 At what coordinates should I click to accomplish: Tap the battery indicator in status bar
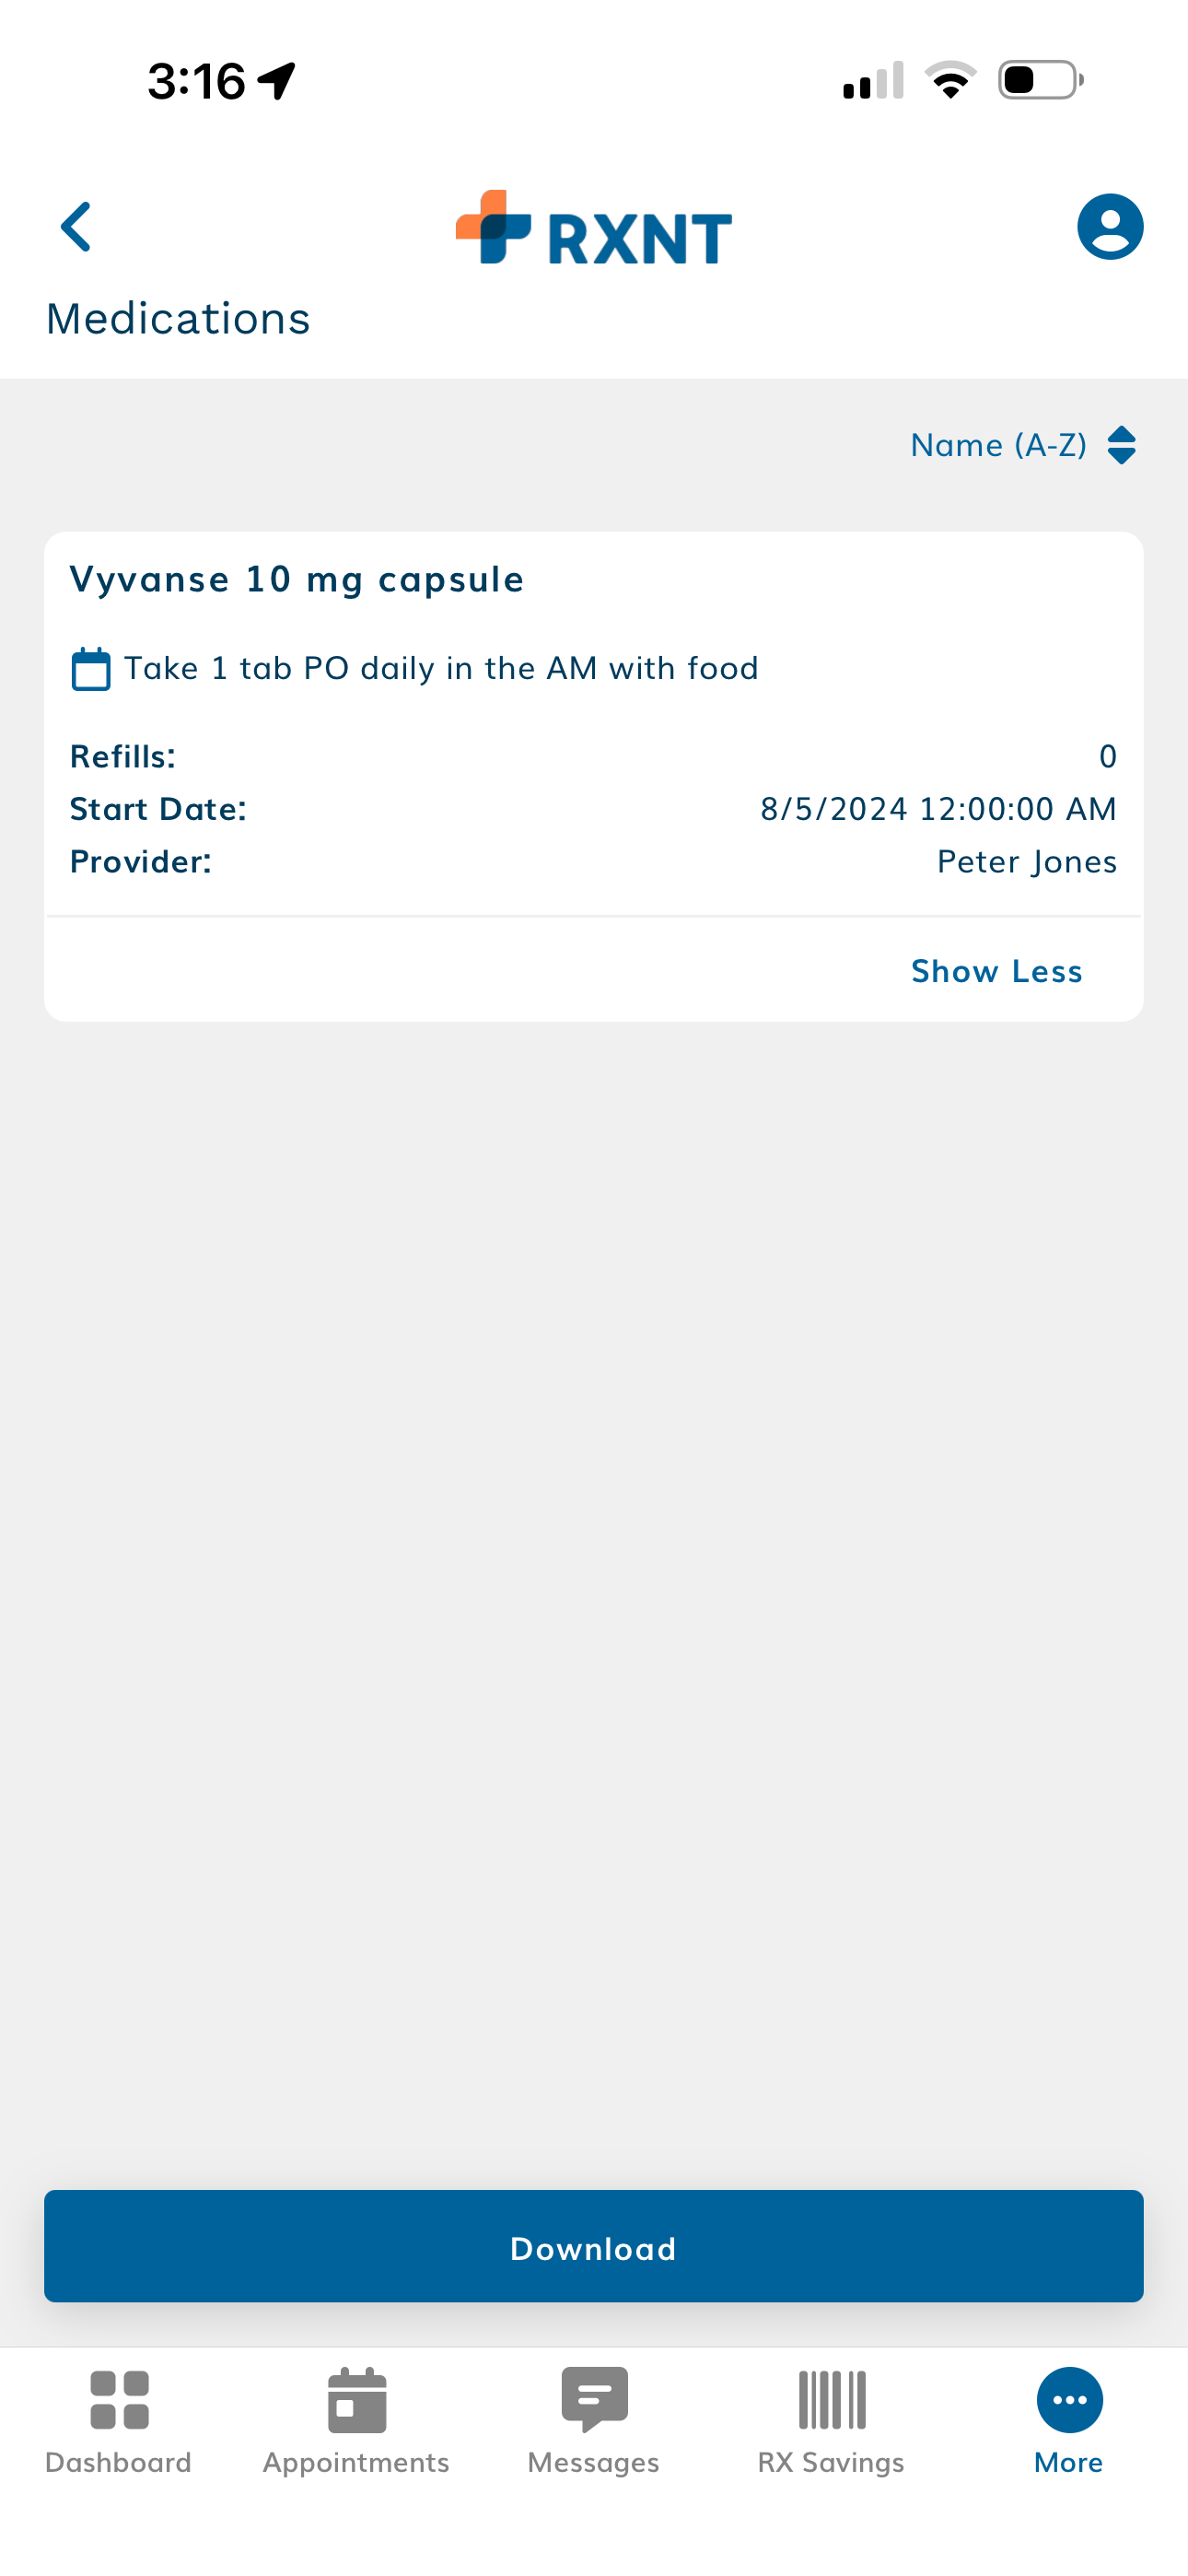point(1040,80)
